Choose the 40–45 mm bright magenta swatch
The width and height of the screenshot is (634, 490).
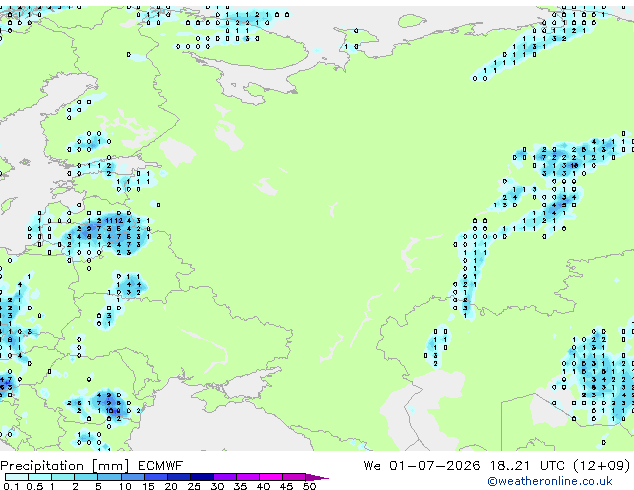pos(271,477)
